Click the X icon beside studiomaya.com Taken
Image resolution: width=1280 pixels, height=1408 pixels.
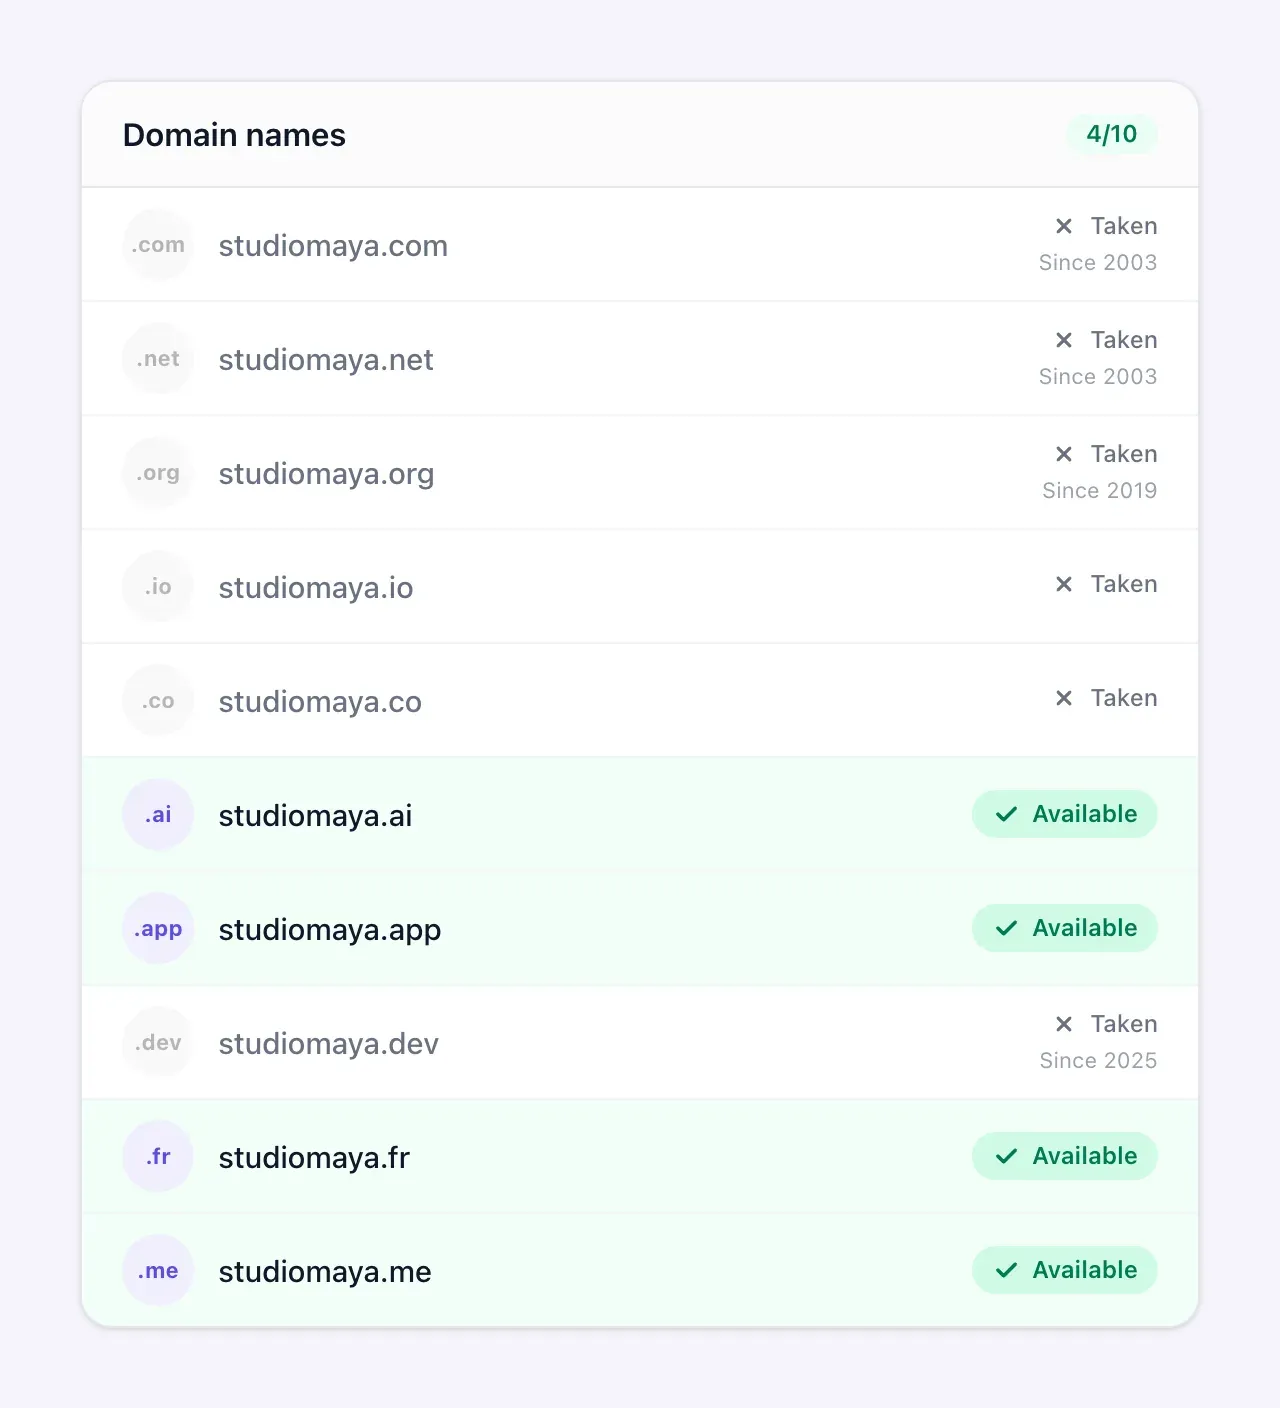tap(1064, 226)
